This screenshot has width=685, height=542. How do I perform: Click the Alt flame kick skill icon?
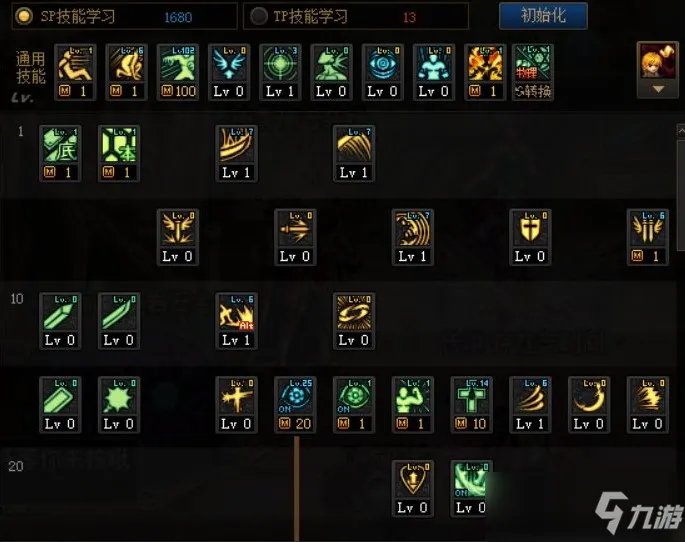pyautogui.click(x=236, y=321)
